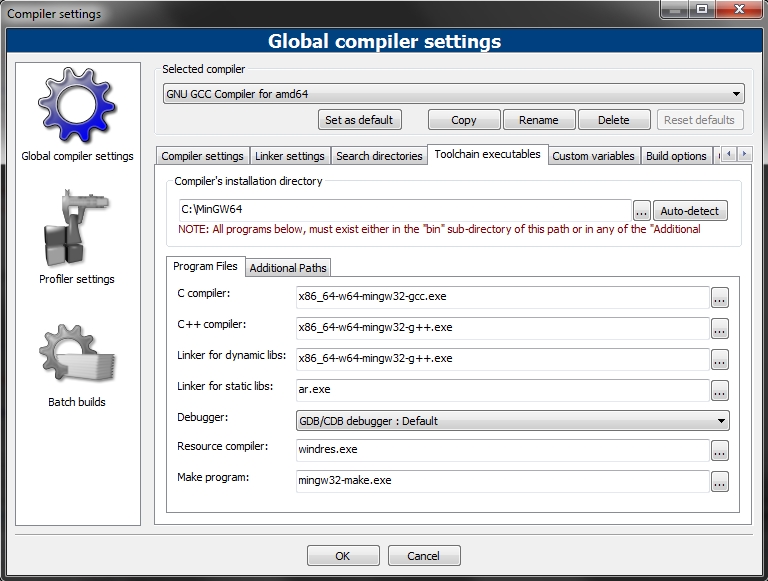Open the Batch builds icon

[77, 356]
